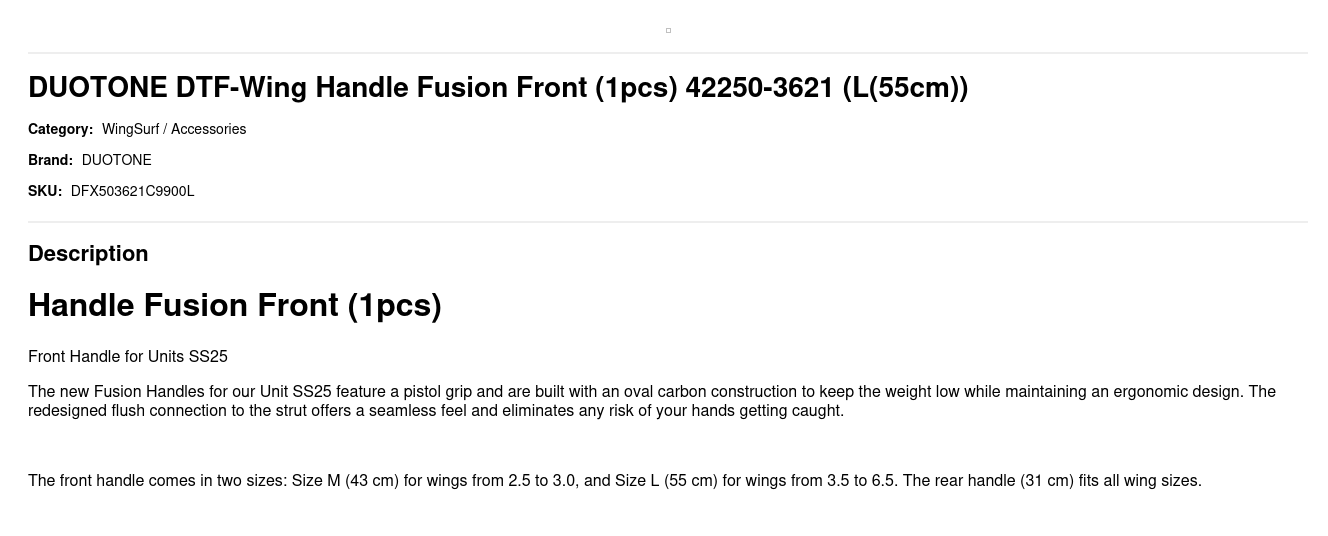Open the WingSurf category text
1328x536 pixels.
[130, 129]
